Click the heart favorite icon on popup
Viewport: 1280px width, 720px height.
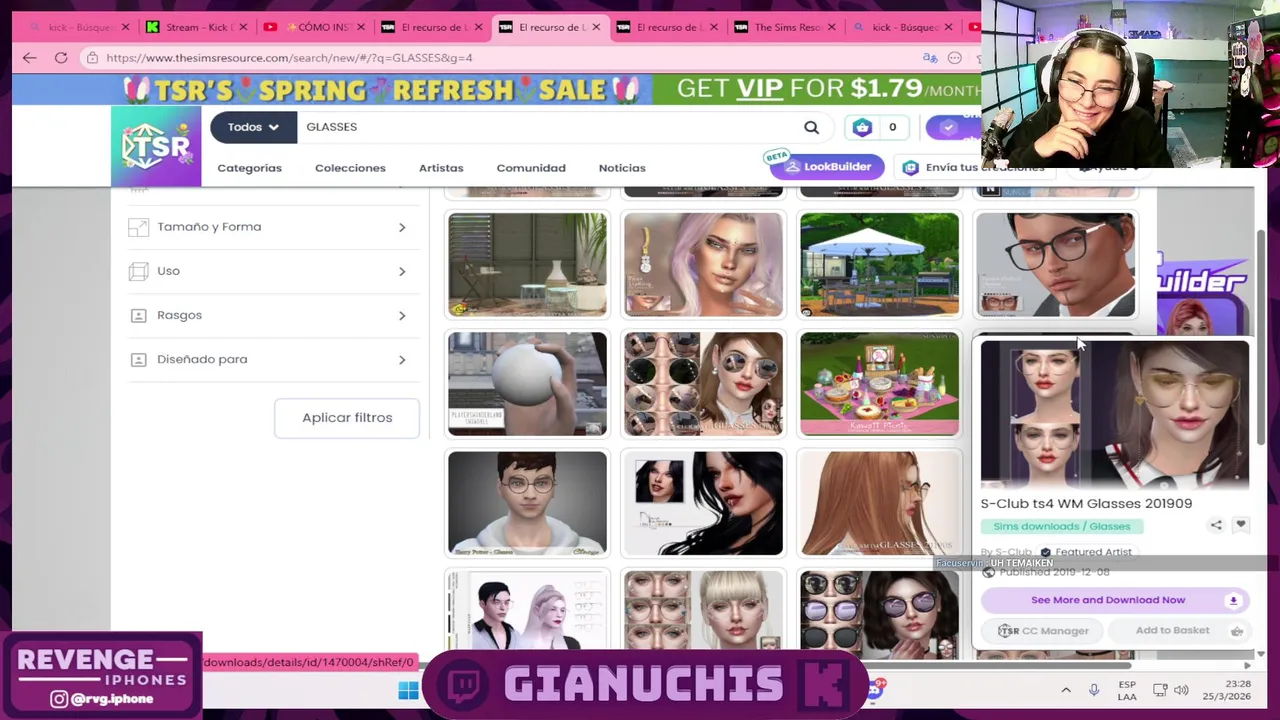coord(1241,525)
